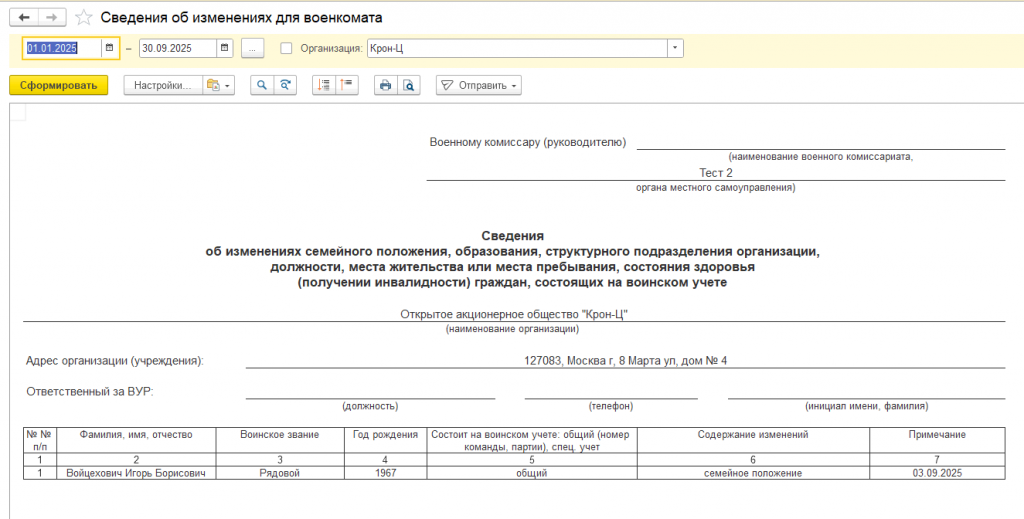Click the find next icon
Viewport: 1024px width, 519px height.
pyautogui.click(x=285, y=86)
